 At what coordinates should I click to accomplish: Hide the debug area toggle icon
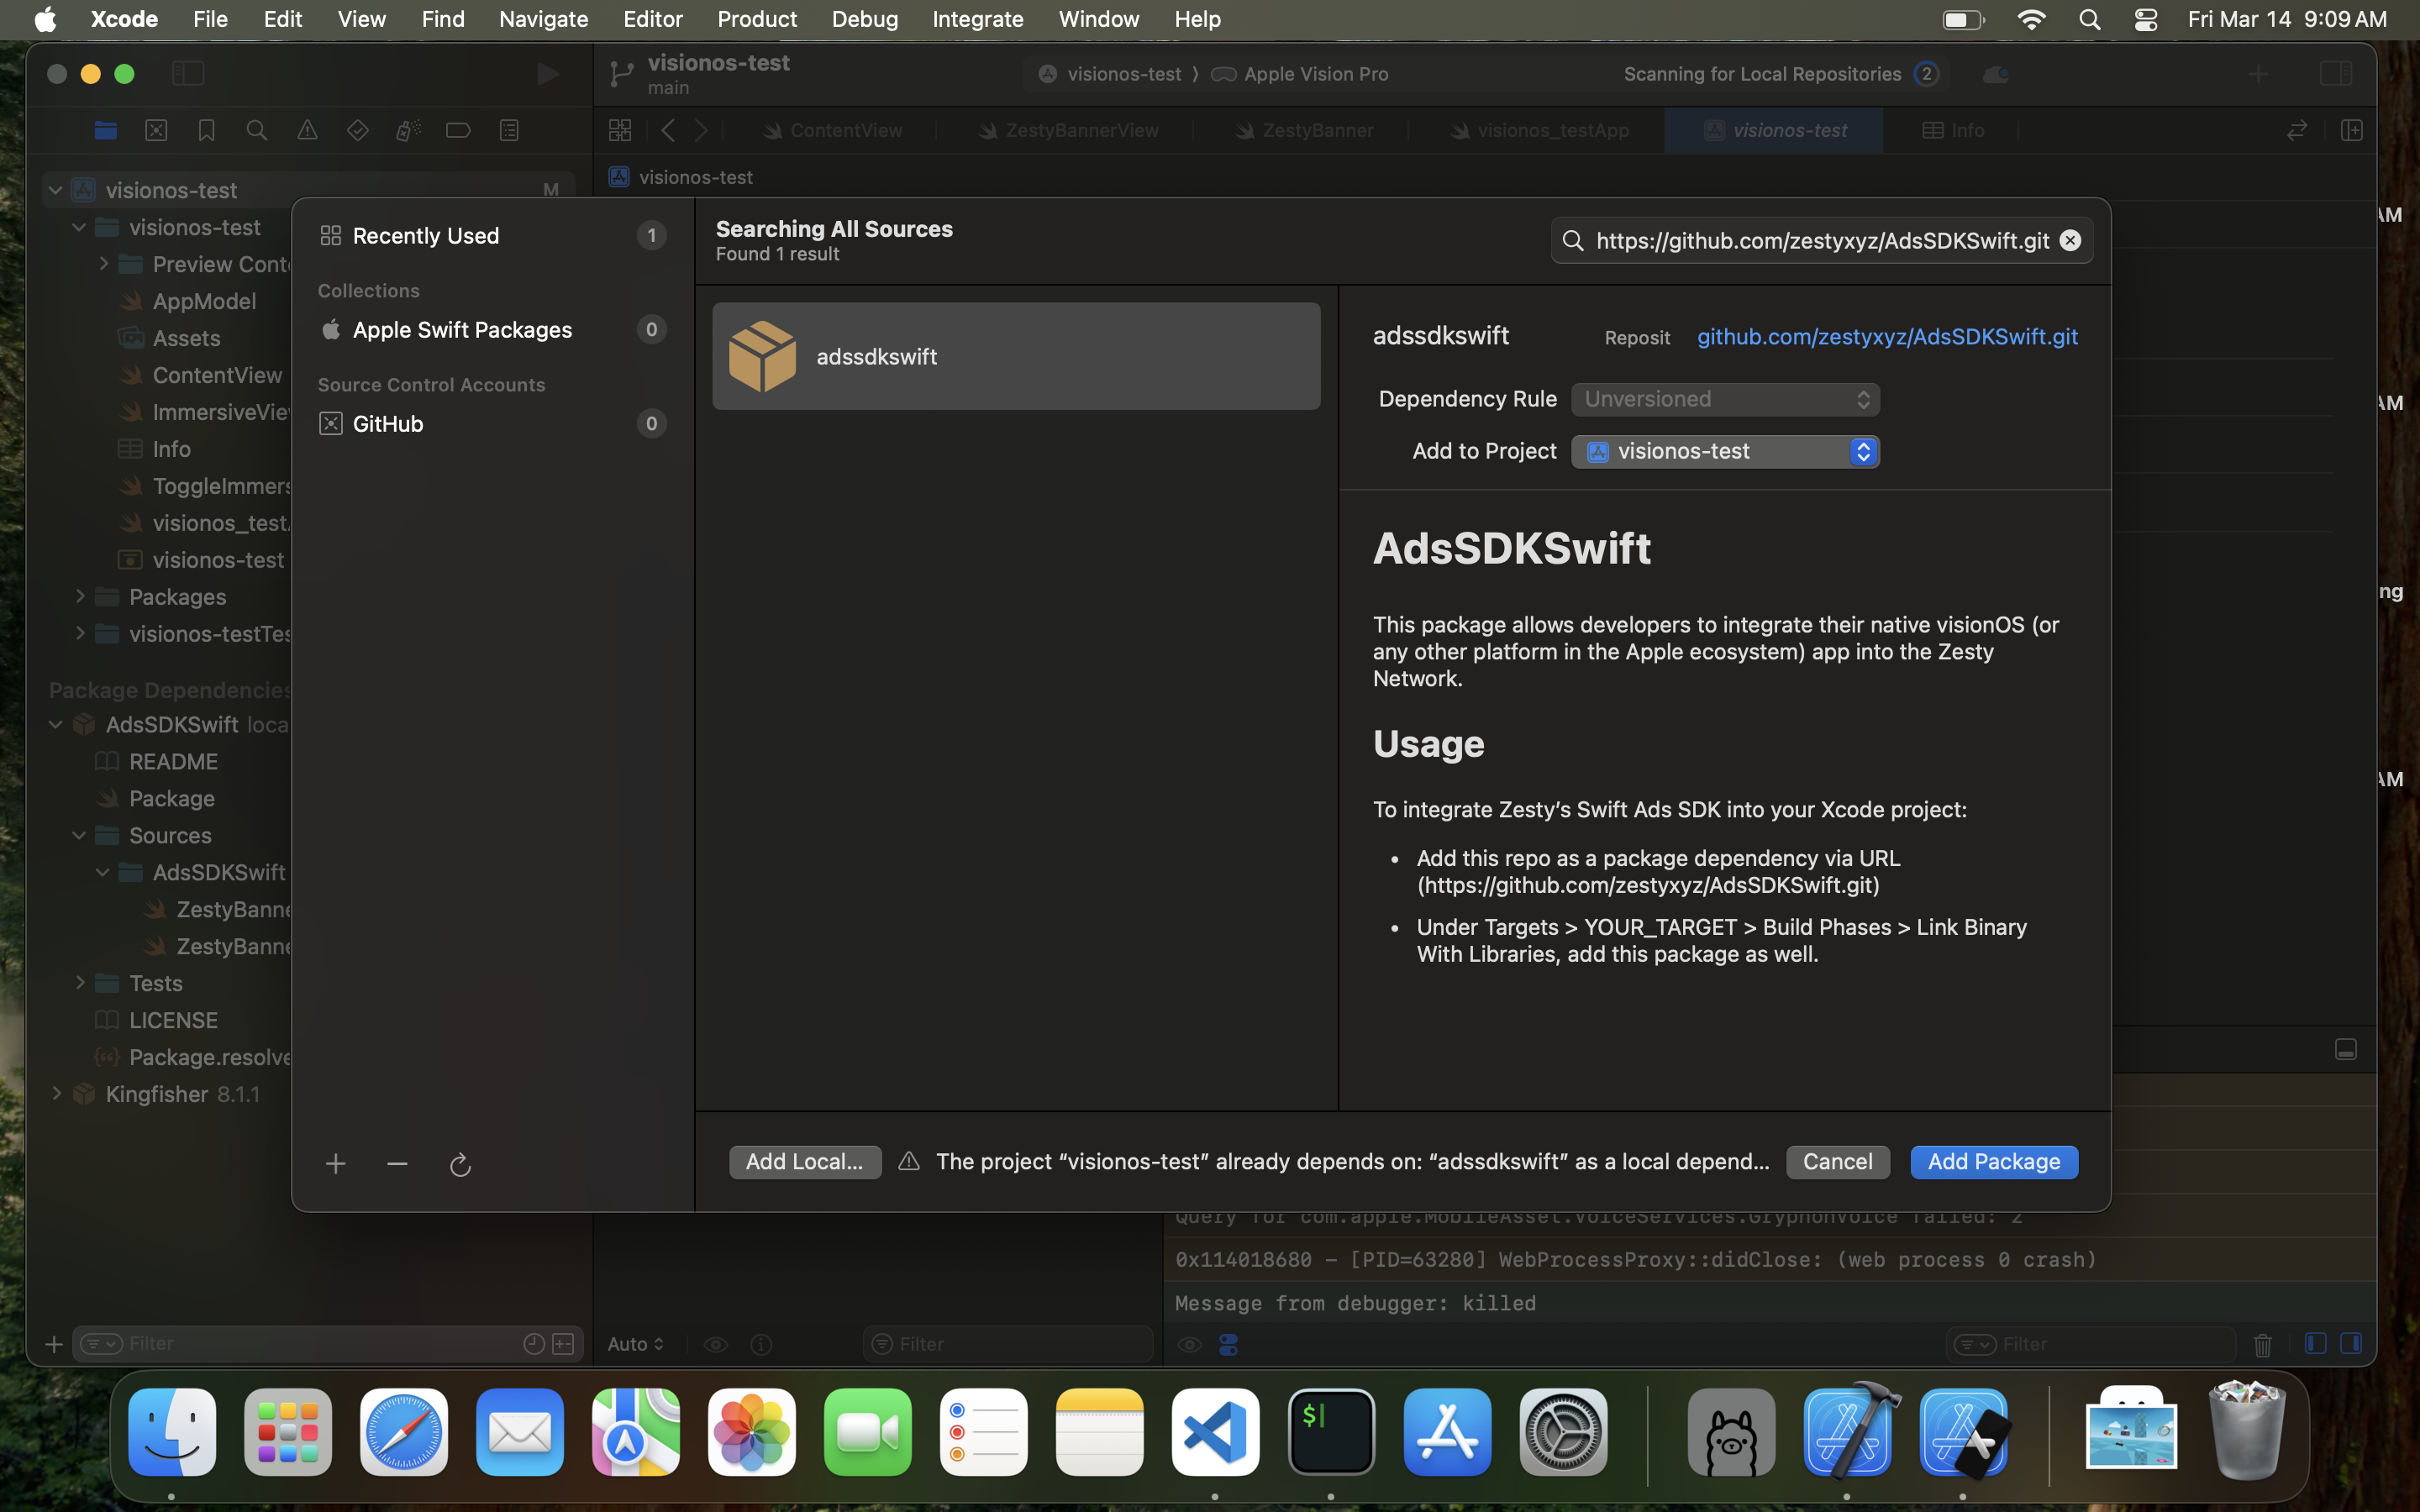tap(2346, 1049)
